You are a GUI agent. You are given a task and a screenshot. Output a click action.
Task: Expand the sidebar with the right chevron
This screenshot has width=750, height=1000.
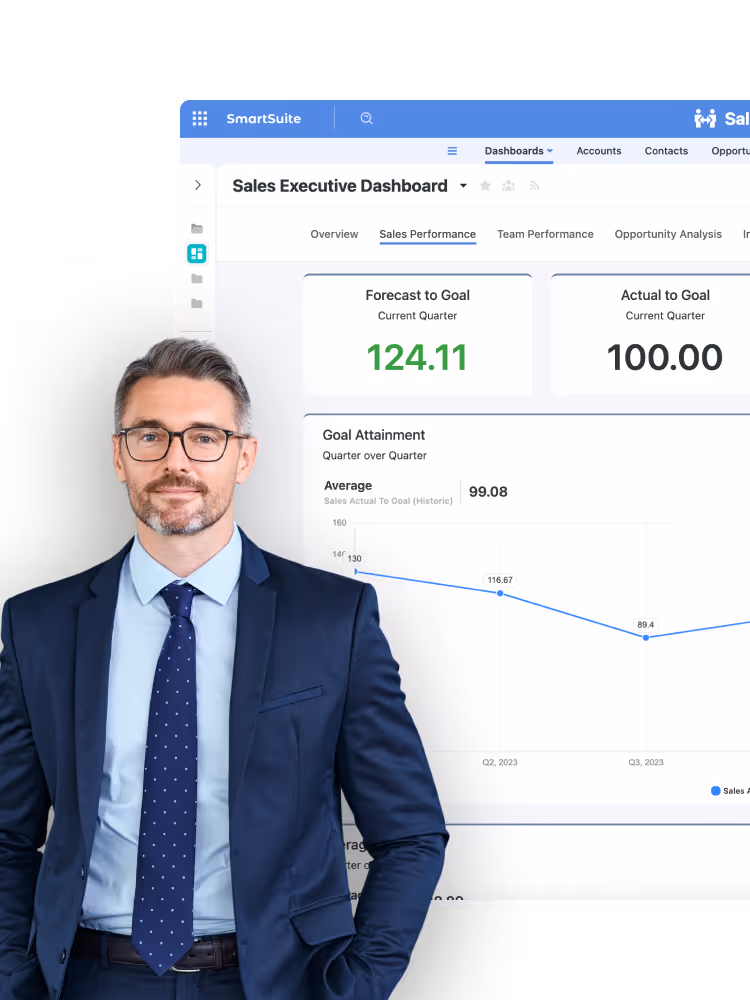[198, 185]
